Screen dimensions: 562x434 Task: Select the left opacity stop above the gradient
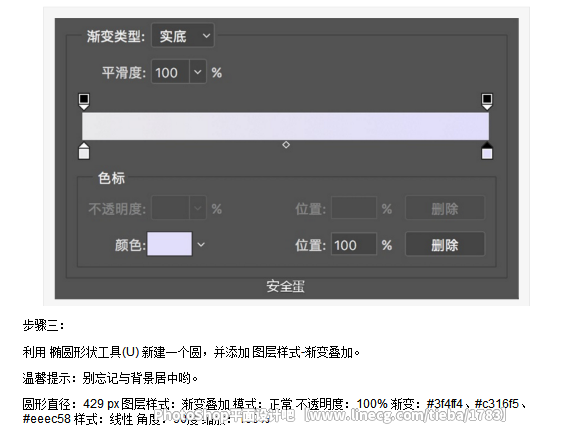pyautogui.click(x=84, y=102)
